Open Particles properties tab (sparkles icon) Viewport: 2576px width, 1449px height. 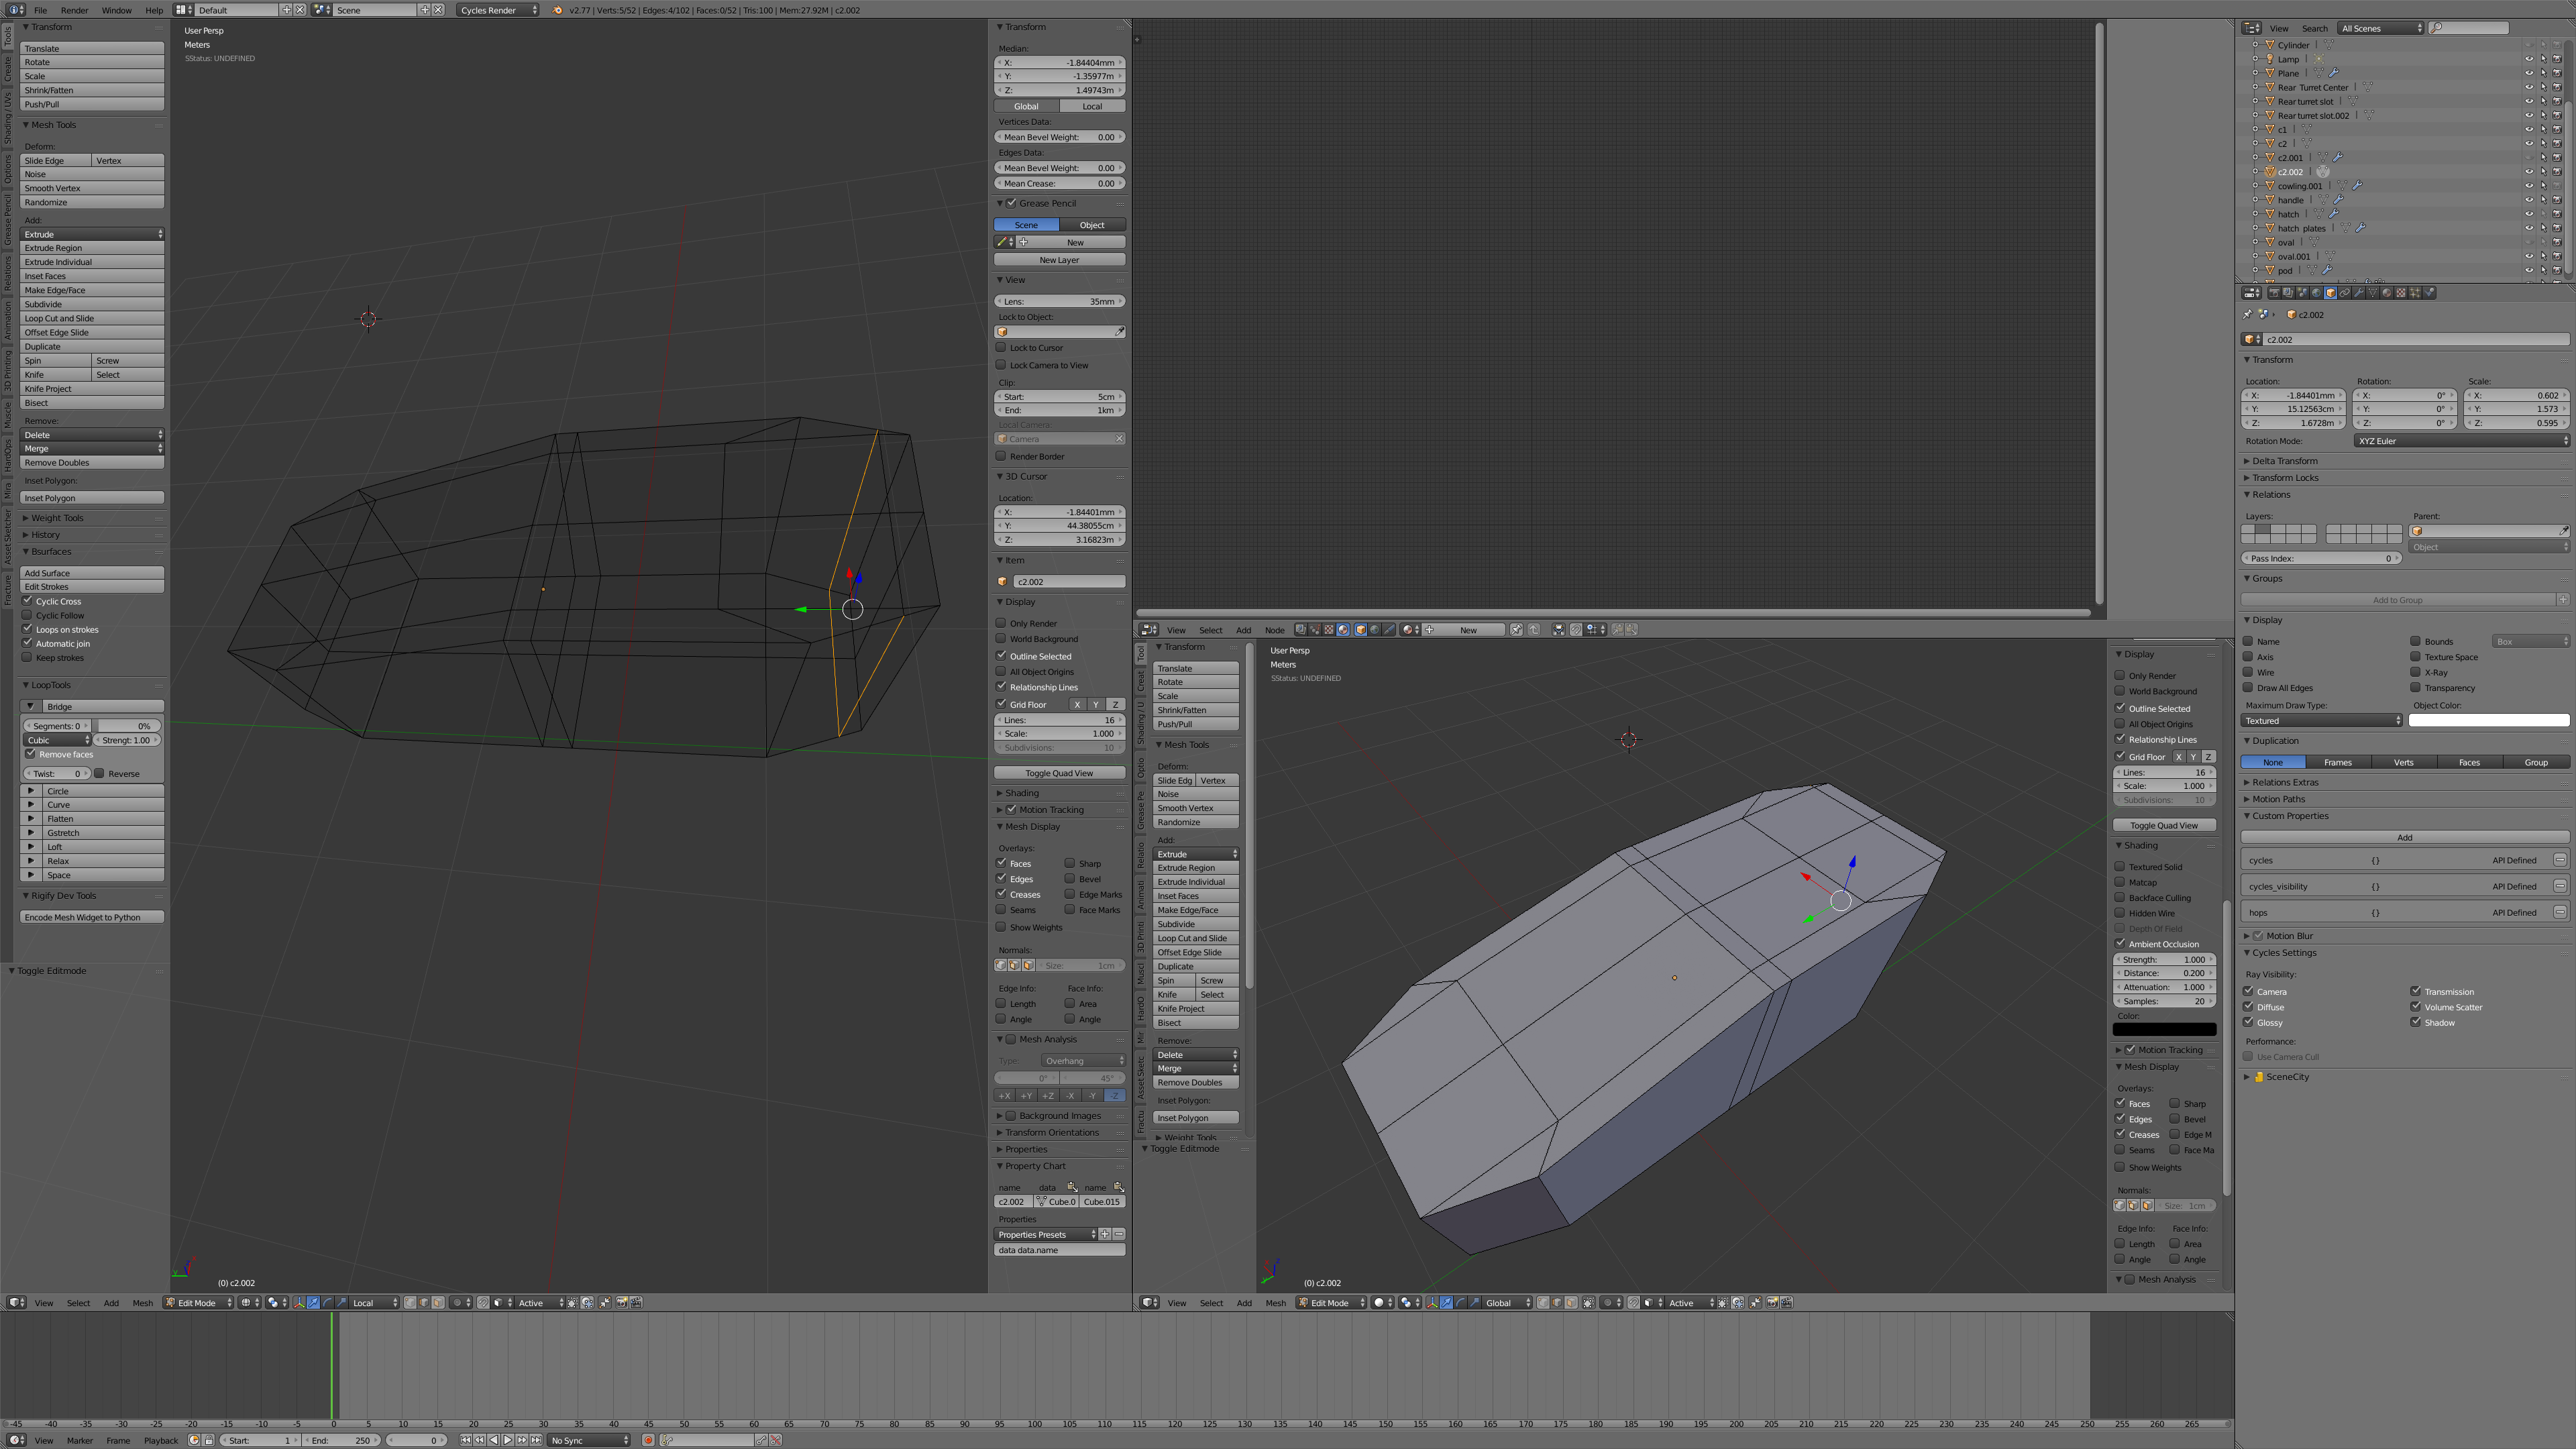point(2415,293)
